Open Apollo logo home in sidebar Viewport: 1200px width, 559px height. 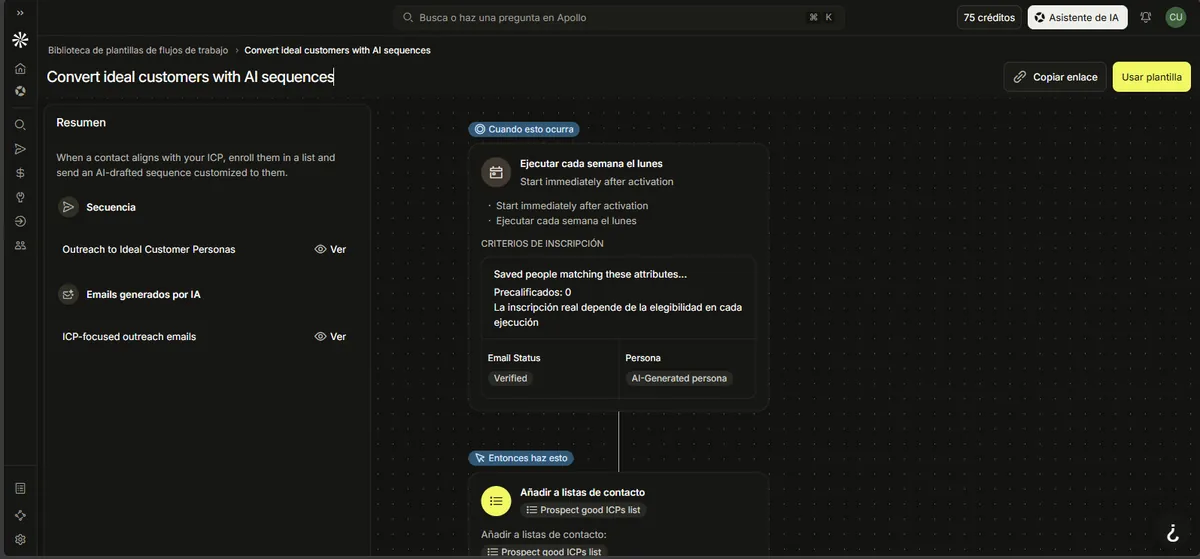click(x=20, y=40)
